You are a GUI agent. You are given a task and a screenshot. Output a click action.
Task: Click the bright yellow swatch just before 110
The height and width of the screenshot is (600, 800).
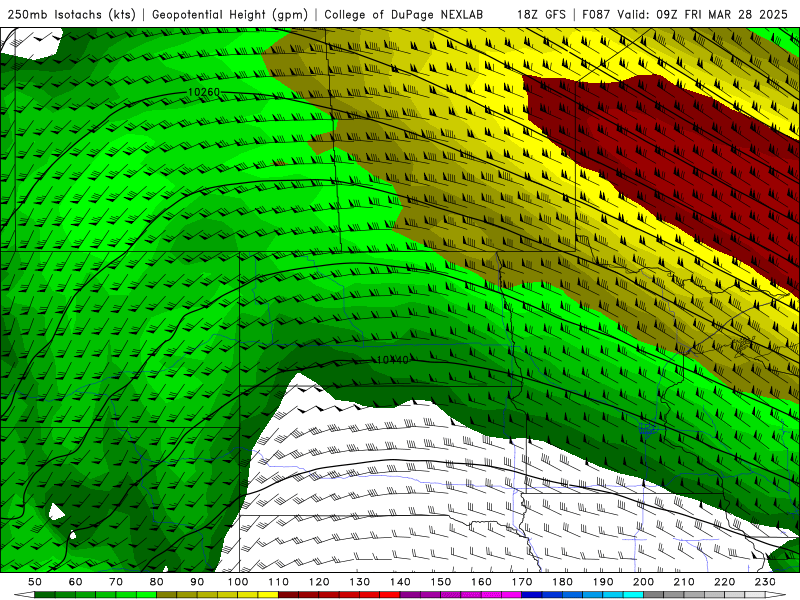click(268, 595)
